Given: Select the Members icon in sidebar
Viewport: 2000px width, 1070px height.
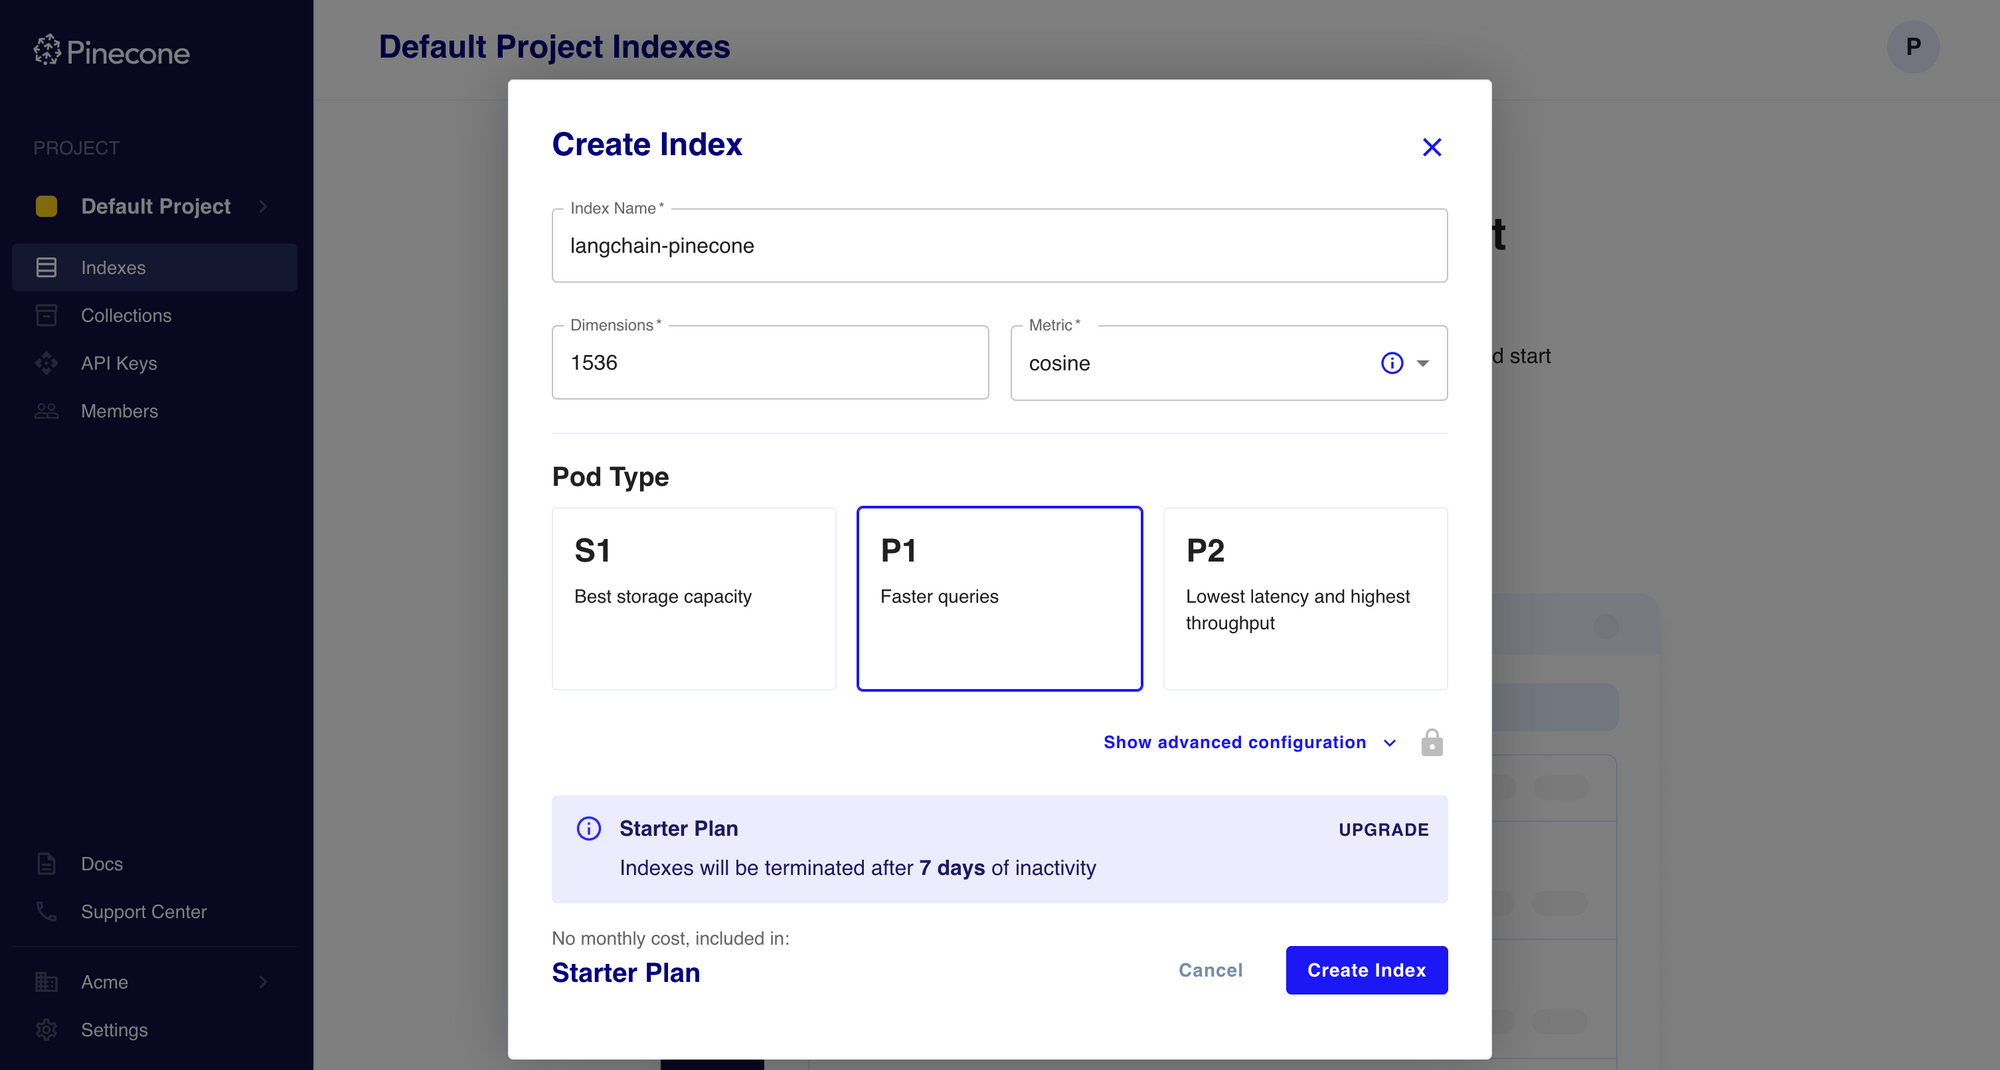Looking at the screenshot, I should pyautogui.click(x=46, y=411).
